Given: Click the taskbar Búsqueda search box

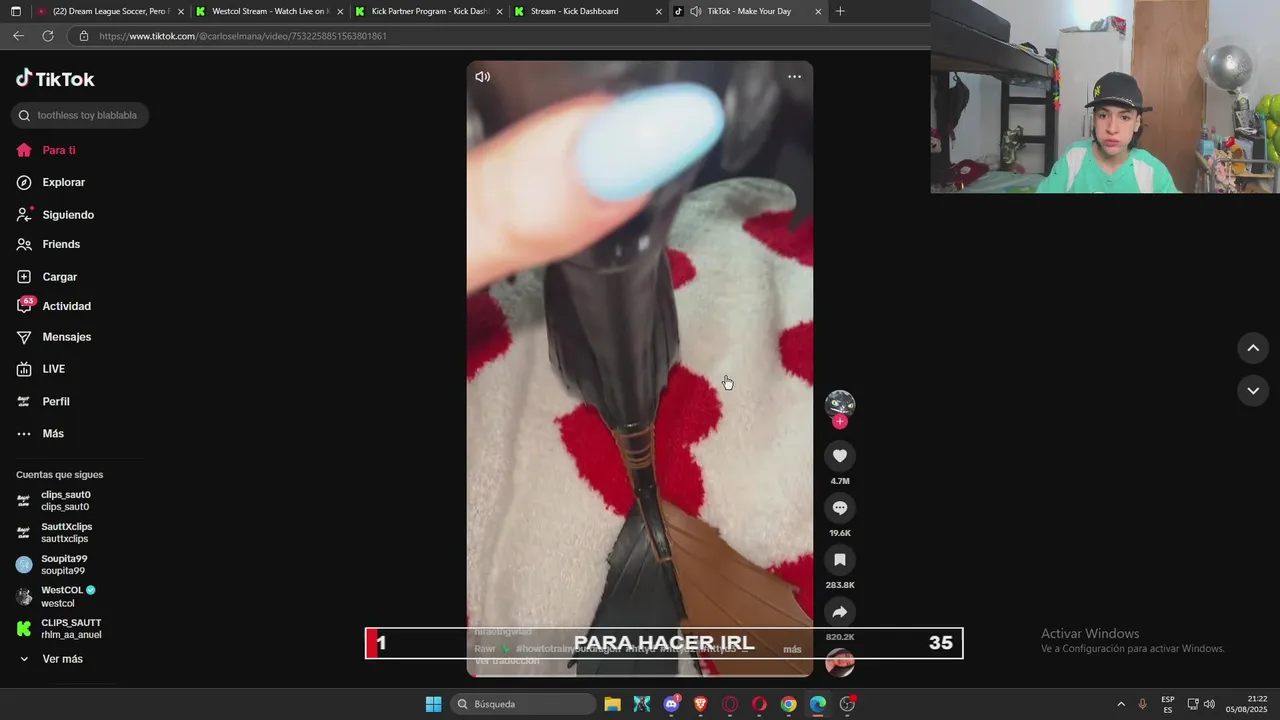Looking at the screenshot, I should pos(522,704).
